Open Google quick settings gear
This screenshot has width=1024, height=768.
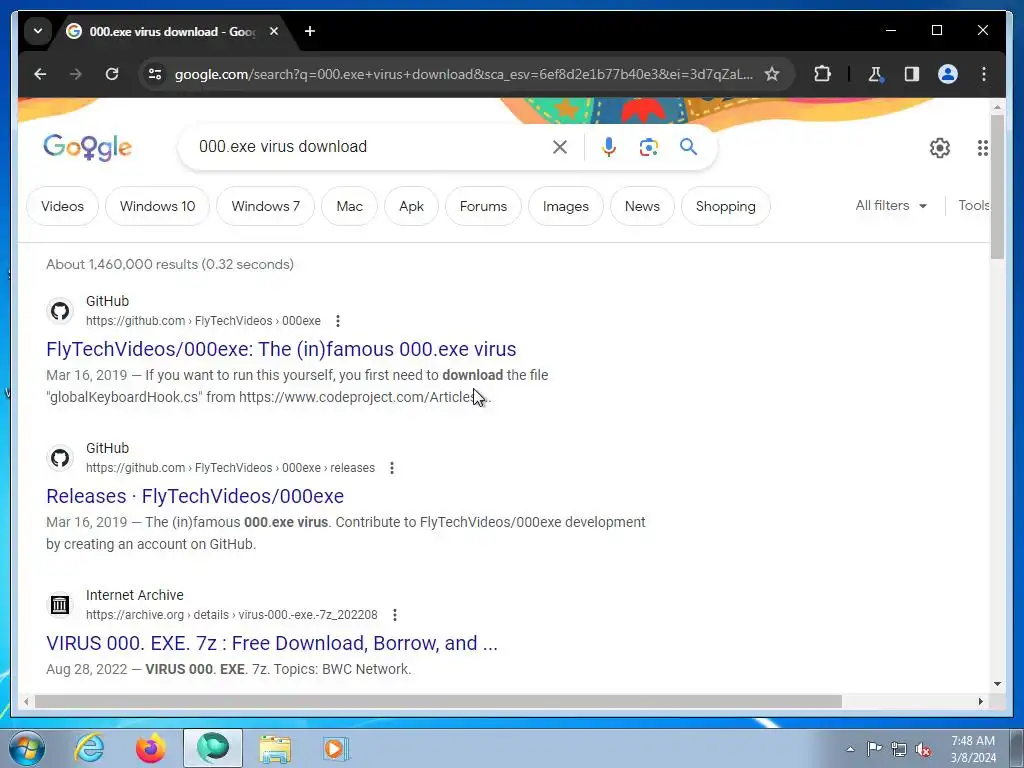940,148
